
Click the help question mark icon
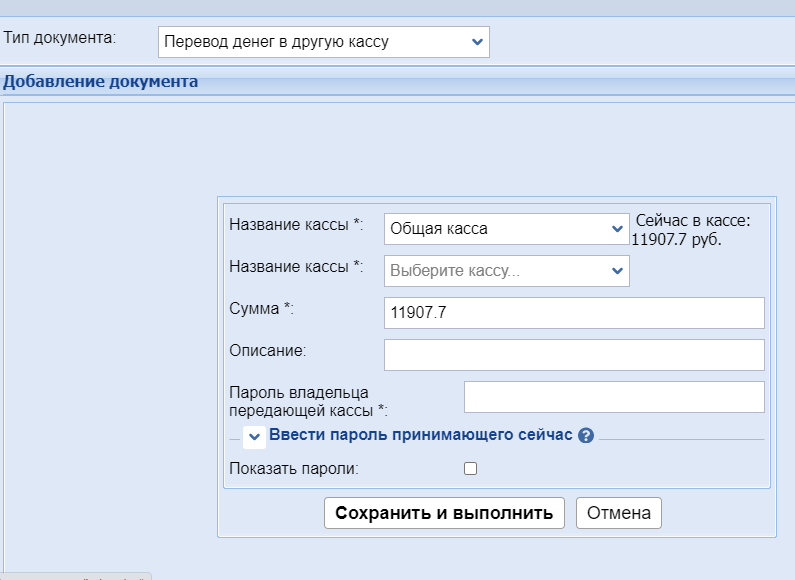[x=586, y=436]
